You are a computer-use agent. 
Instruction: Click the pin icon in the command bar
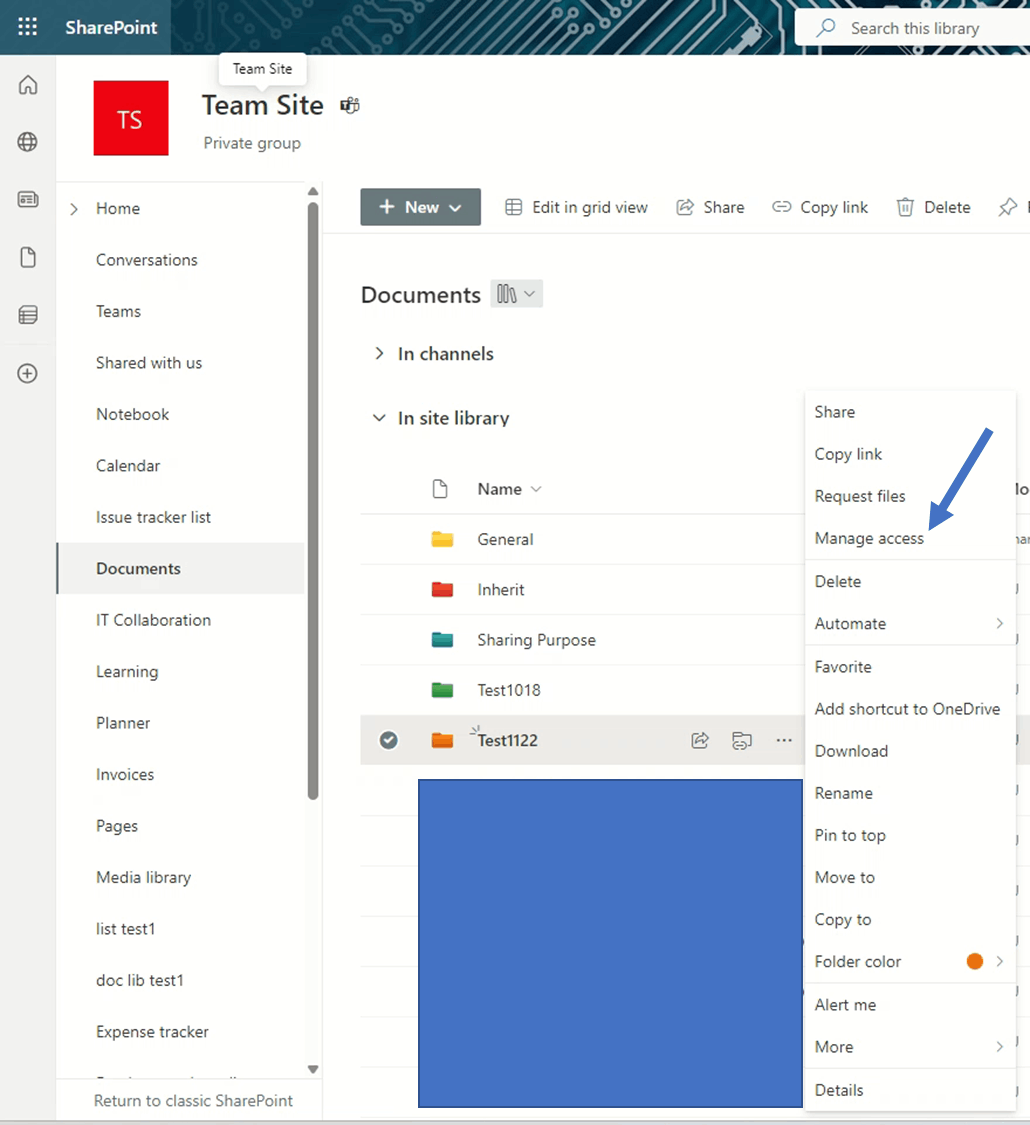[x=1008, y=207]
